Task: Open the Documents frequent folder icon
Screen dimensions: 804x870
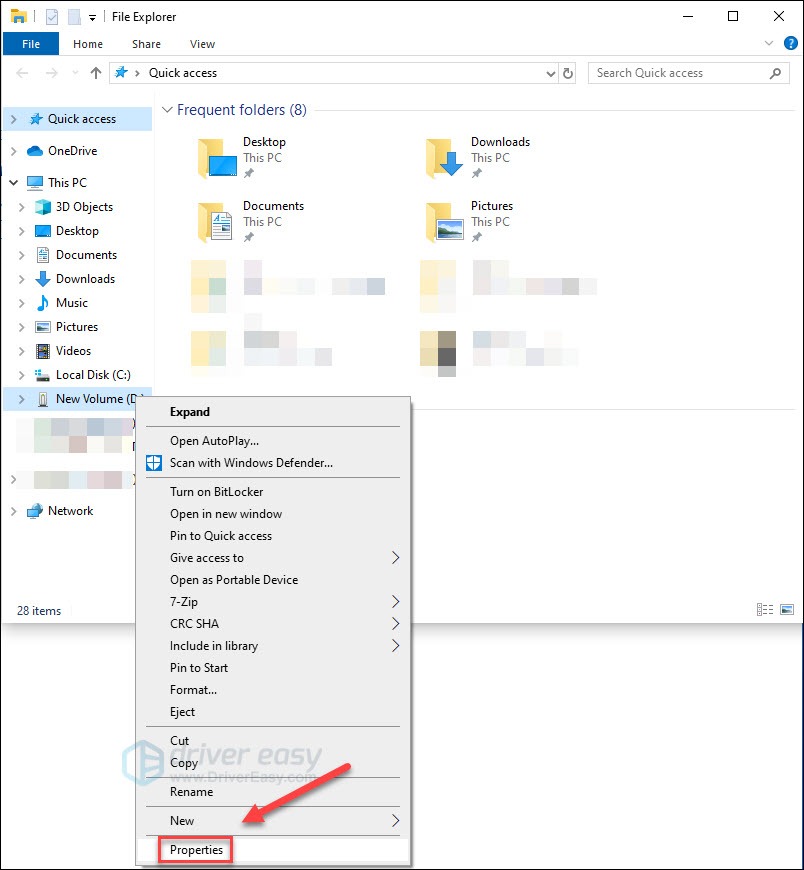Action: tap(216, 222)
